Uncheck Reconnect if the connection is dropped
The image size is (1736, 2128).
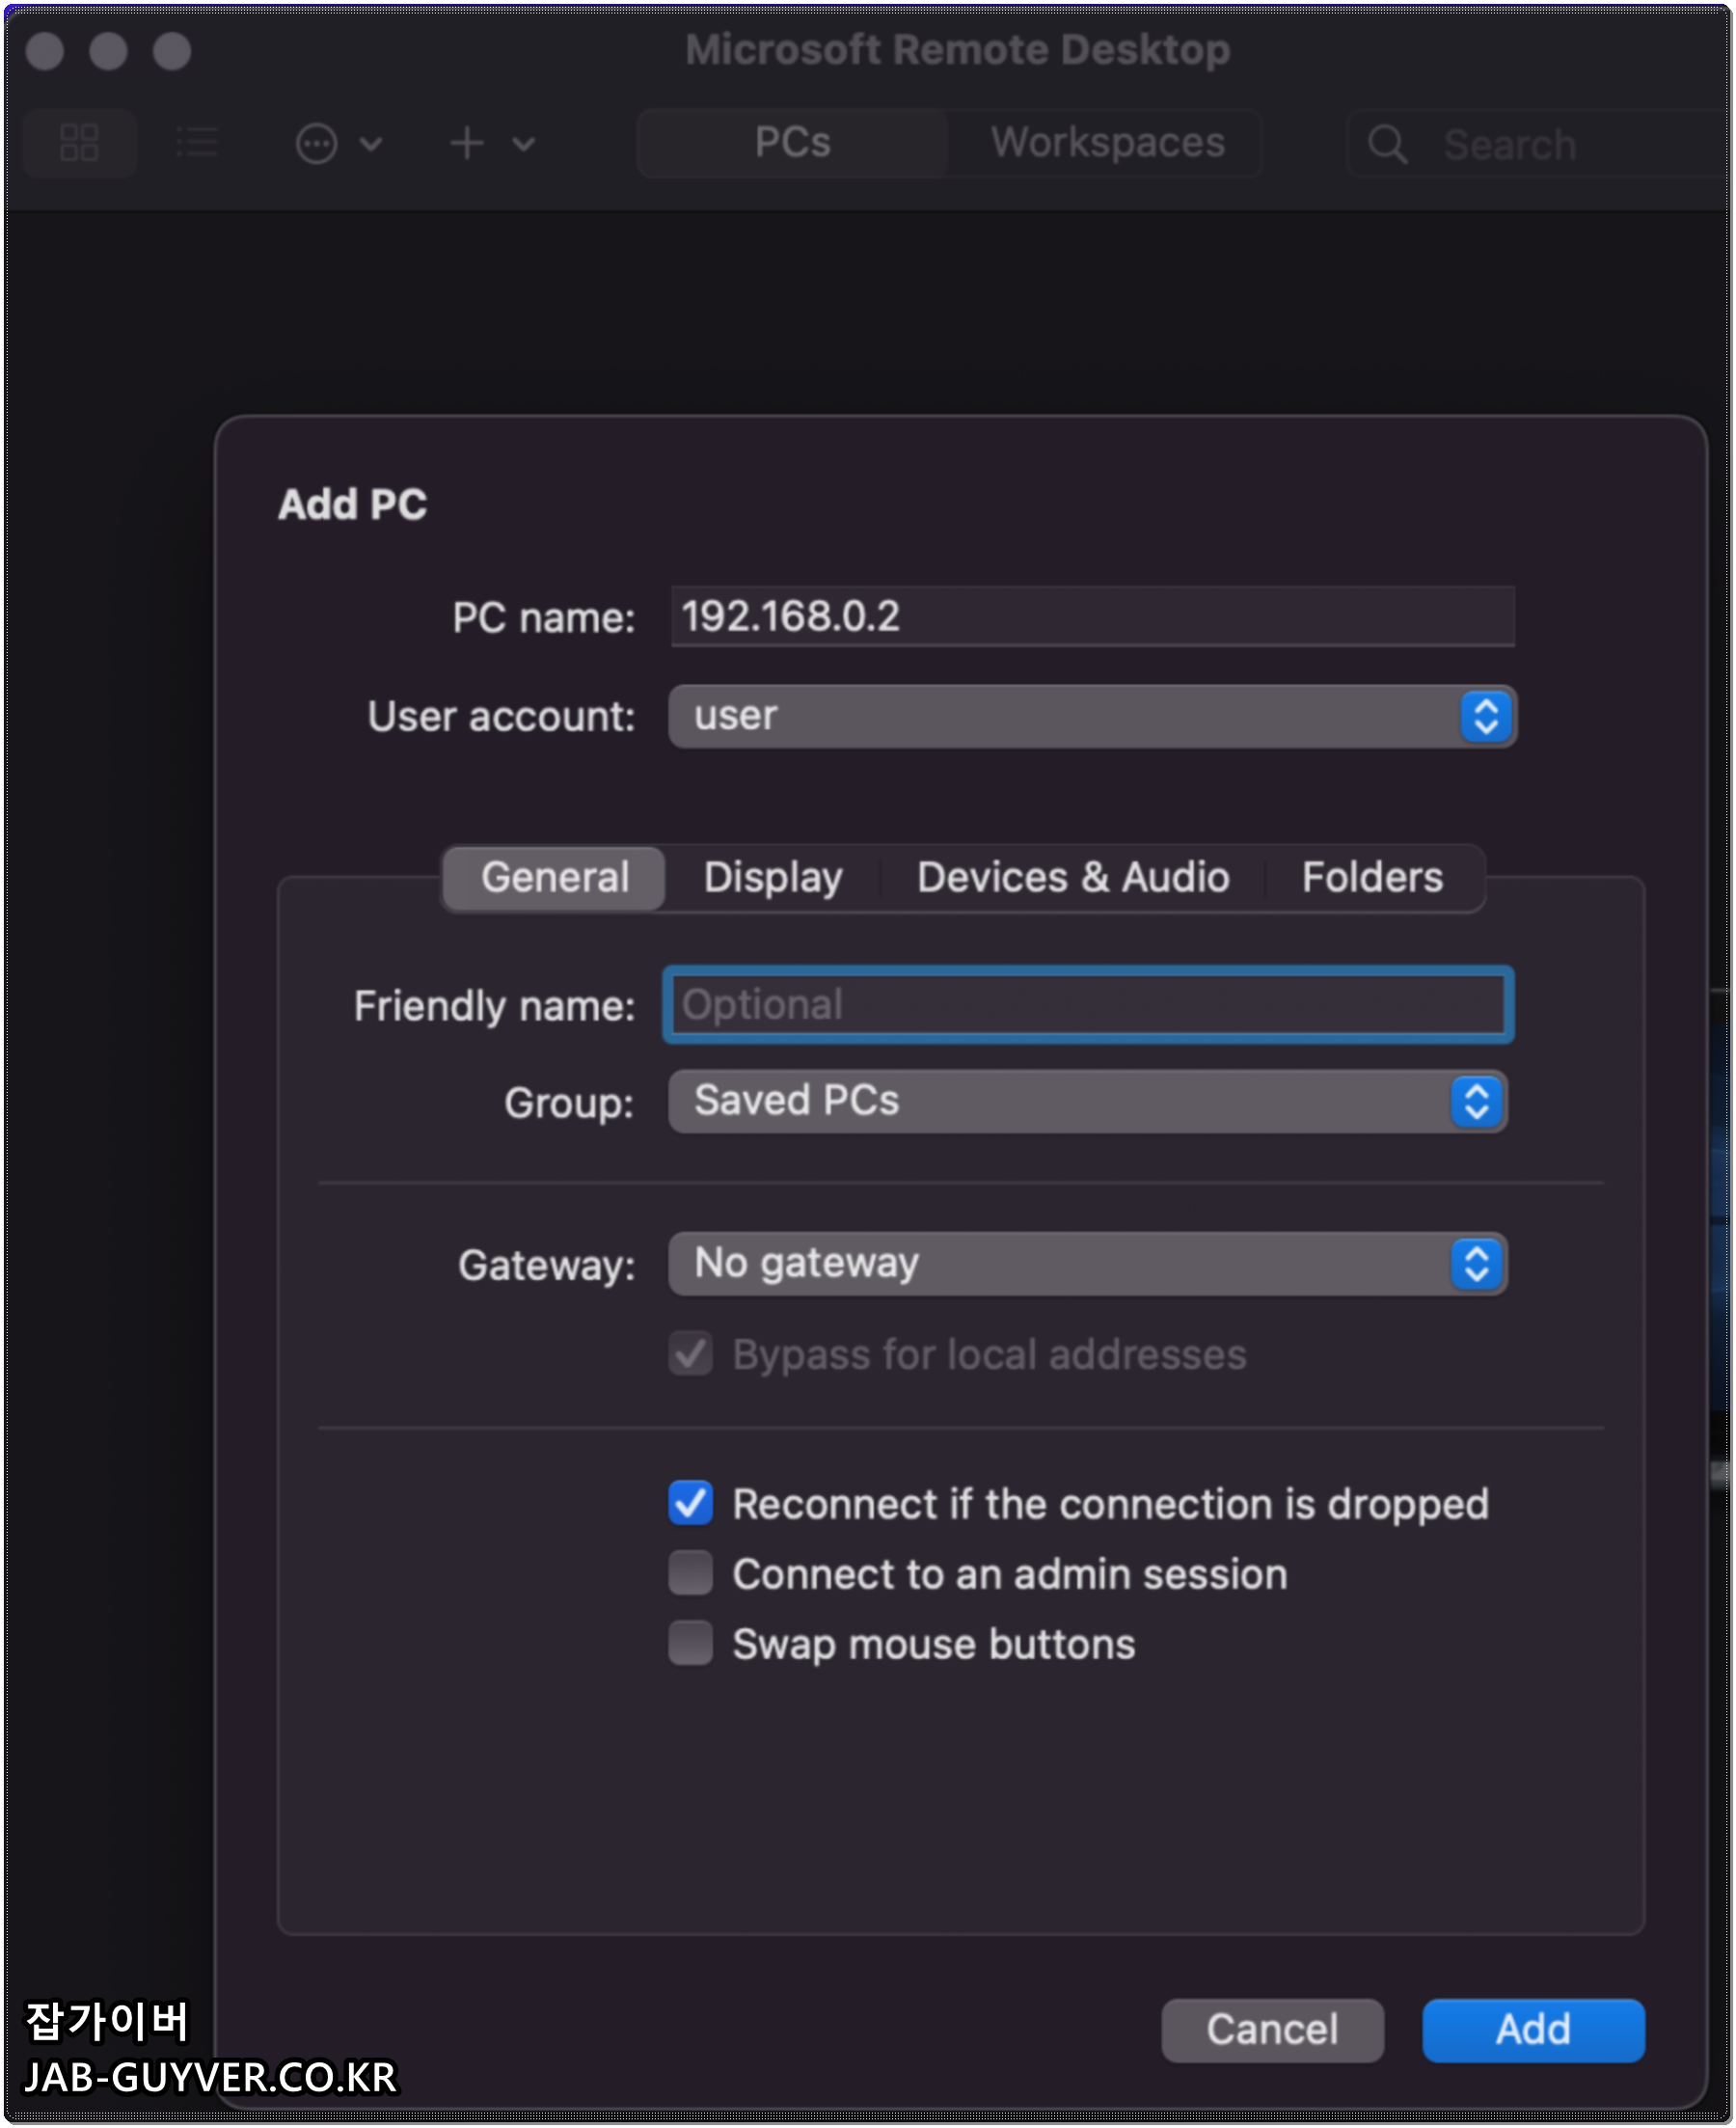pyautogui.click(x=691, y=1504)
